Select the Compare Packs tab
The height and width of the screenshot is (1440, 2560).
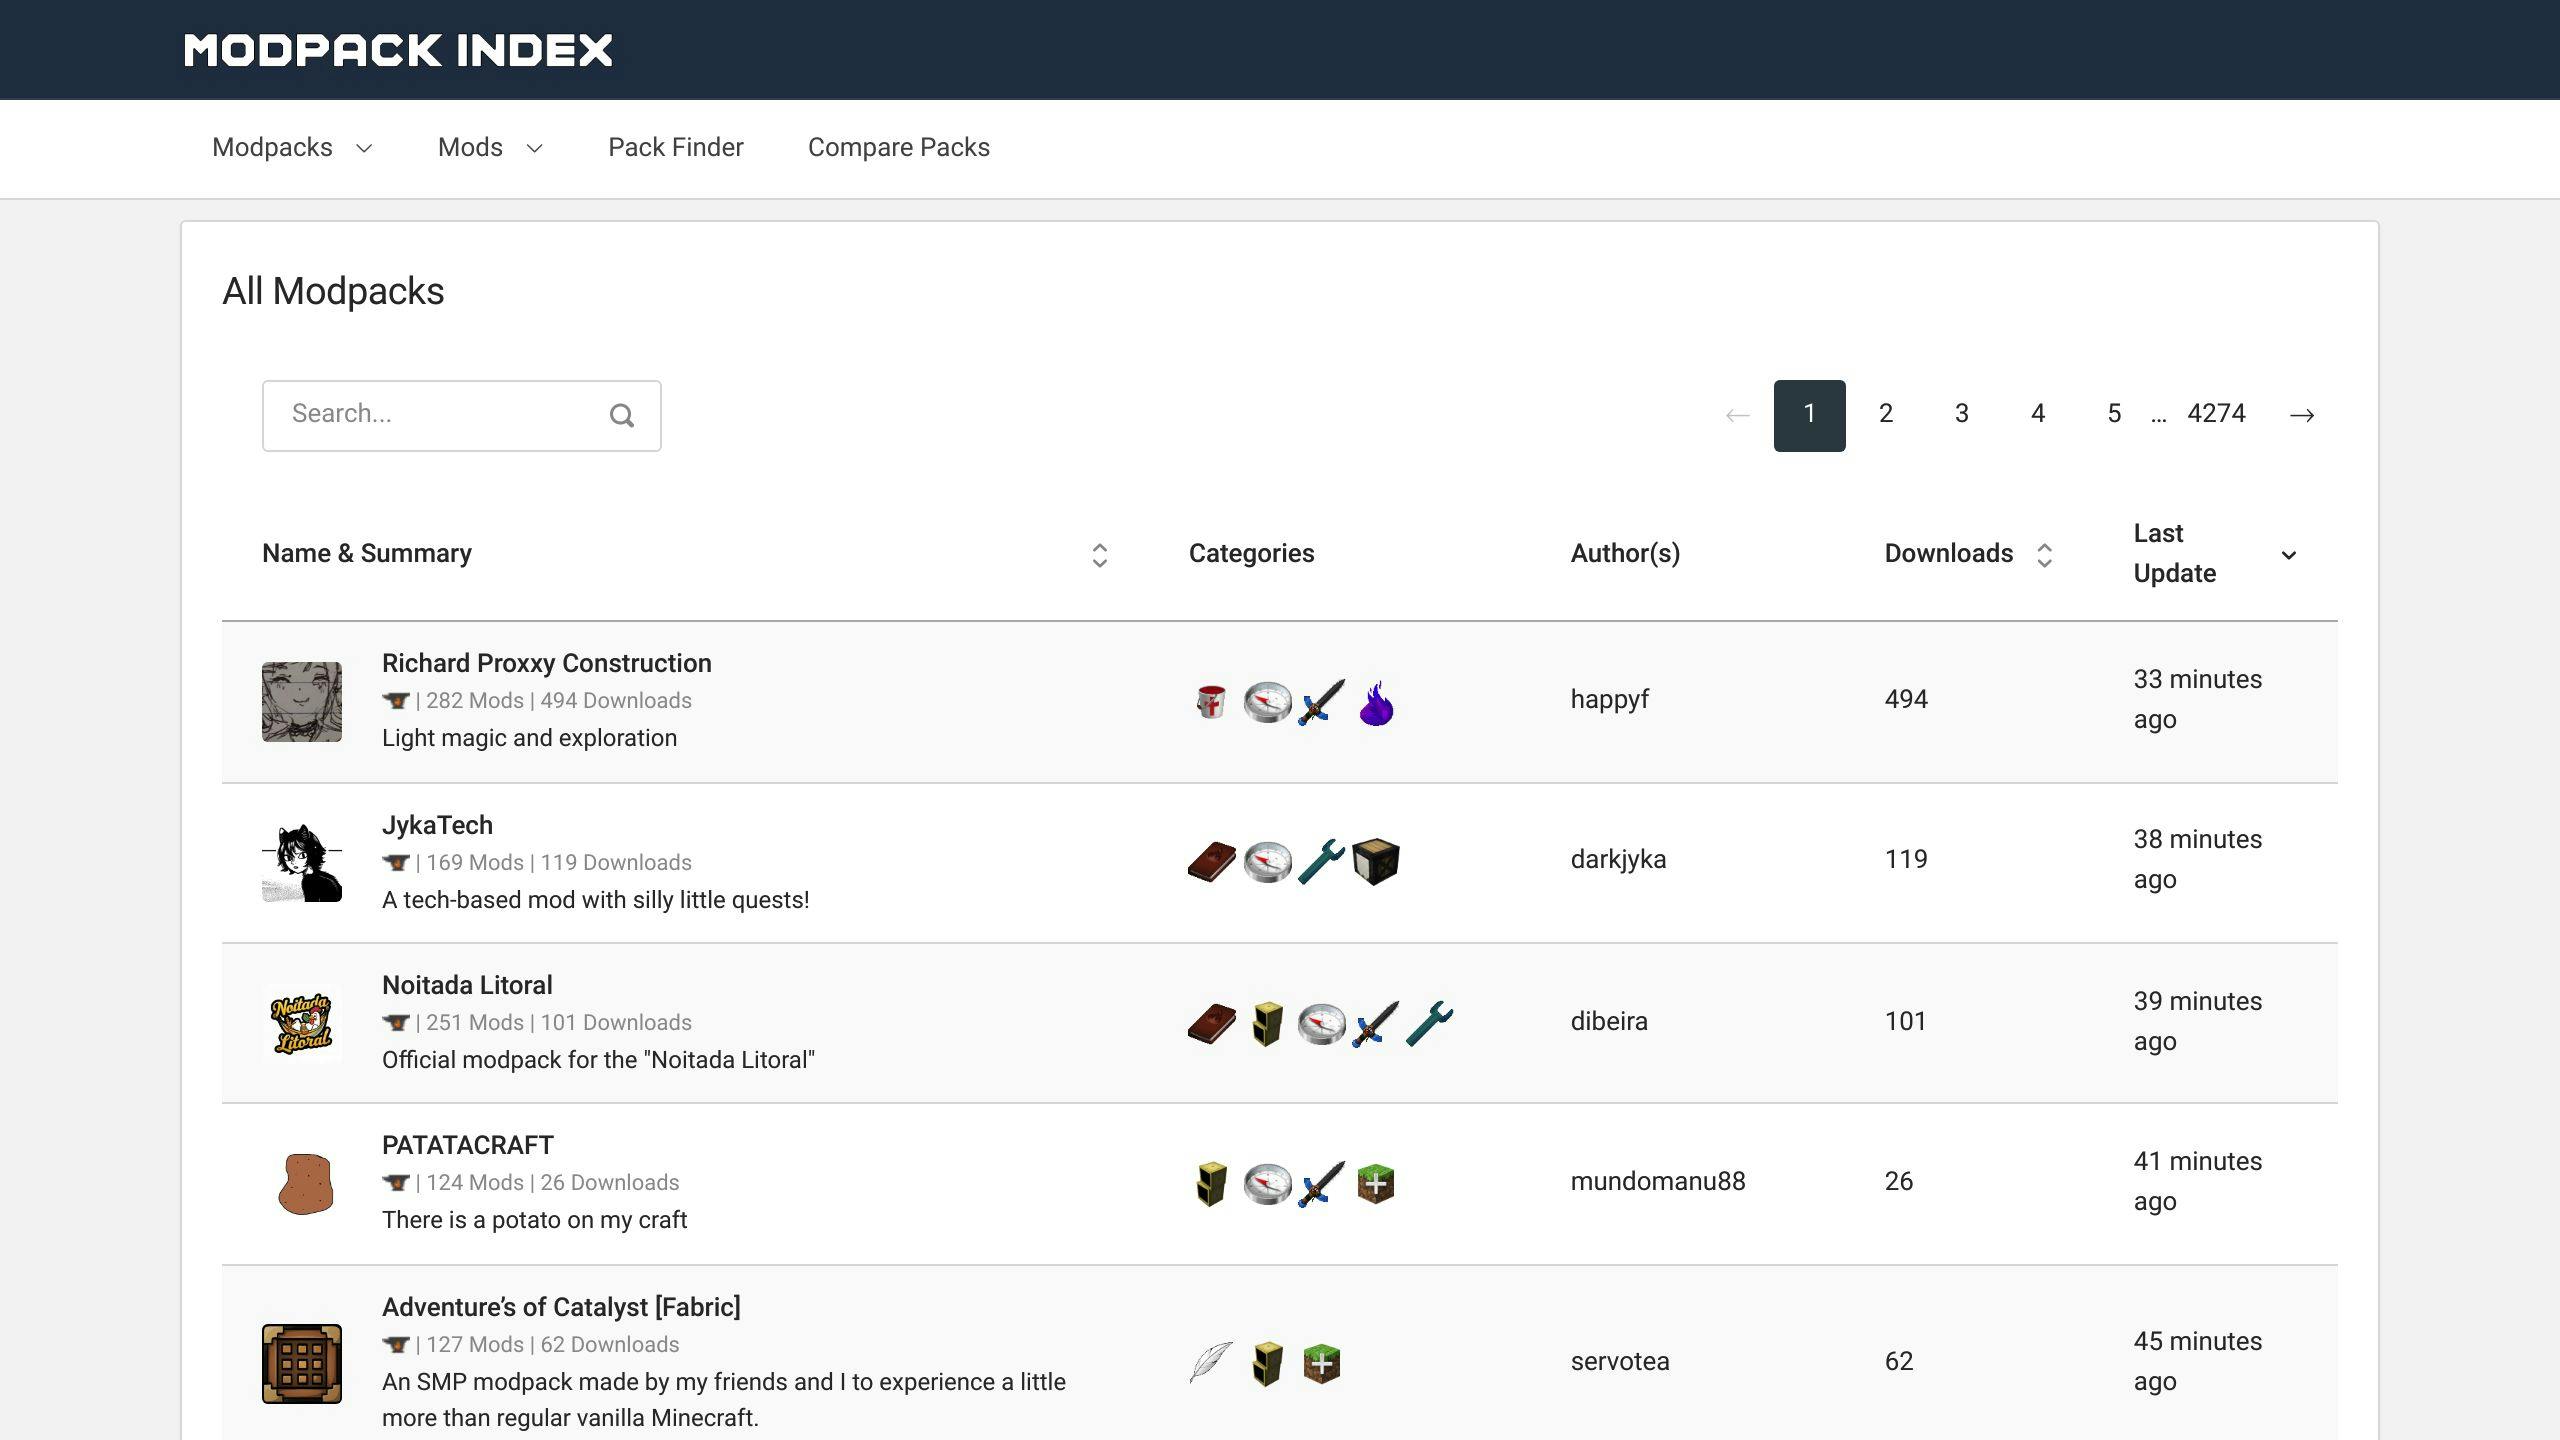[898, 148]
